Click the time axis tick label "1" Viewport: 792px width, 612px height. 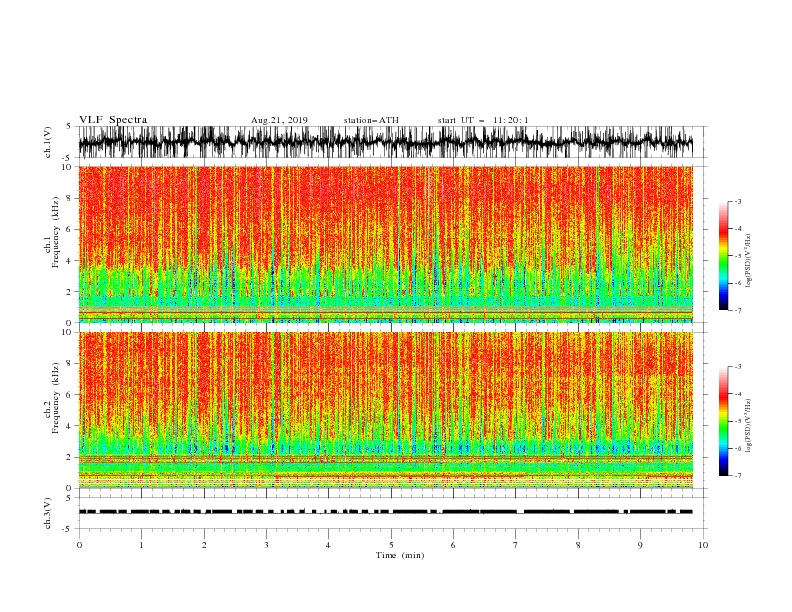141,545
